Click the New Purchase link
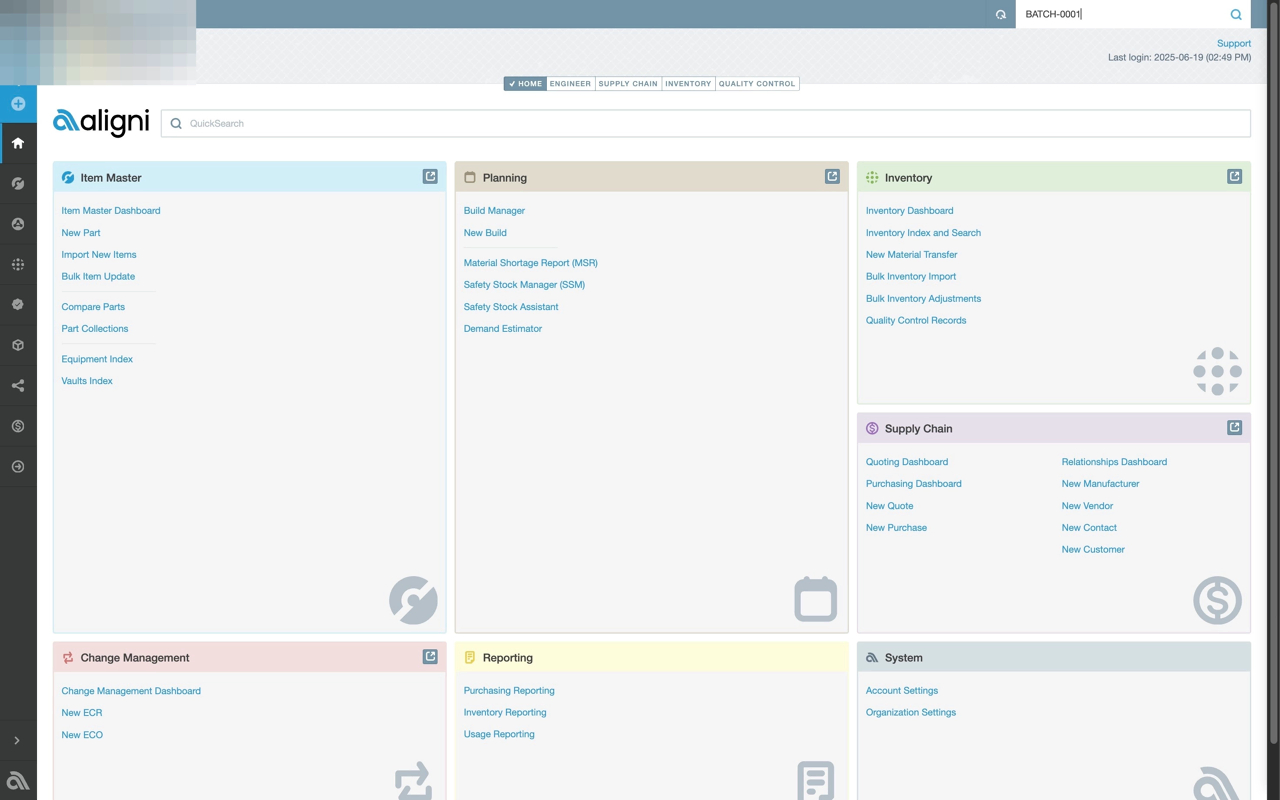The image size is (1280, 800). click(896, 528)
